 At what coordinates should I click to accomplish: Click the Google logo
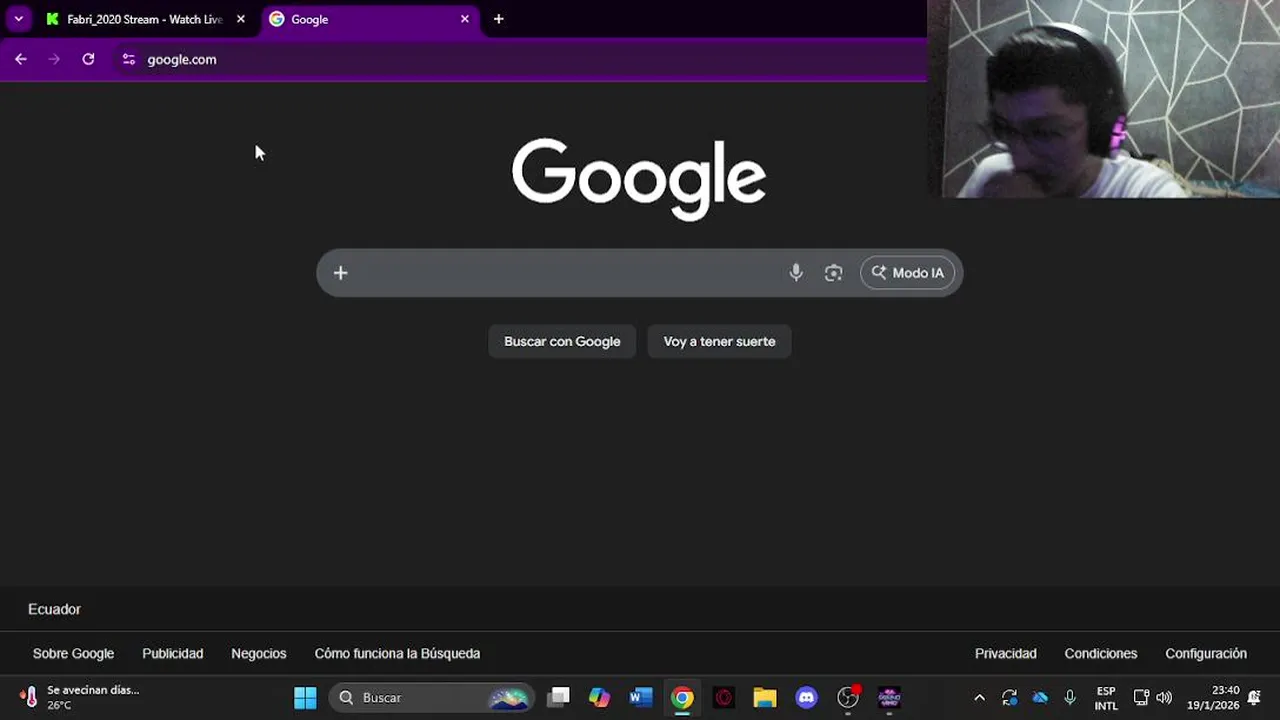tap(639, 179)
